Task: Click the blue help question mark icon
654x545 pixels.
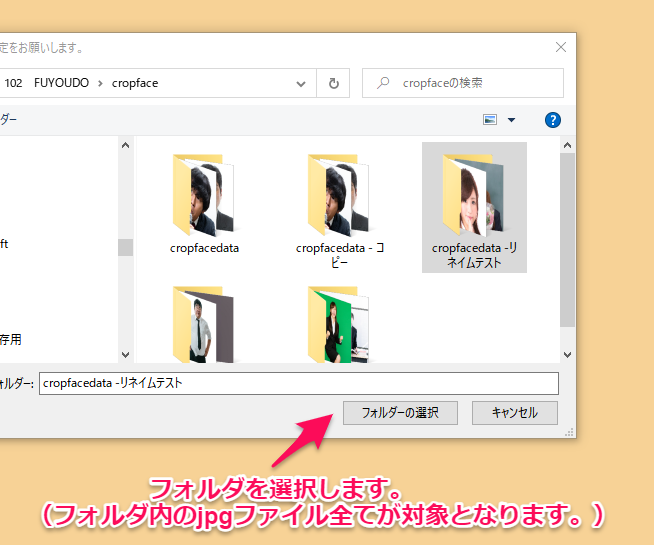Action: point(552,120)
